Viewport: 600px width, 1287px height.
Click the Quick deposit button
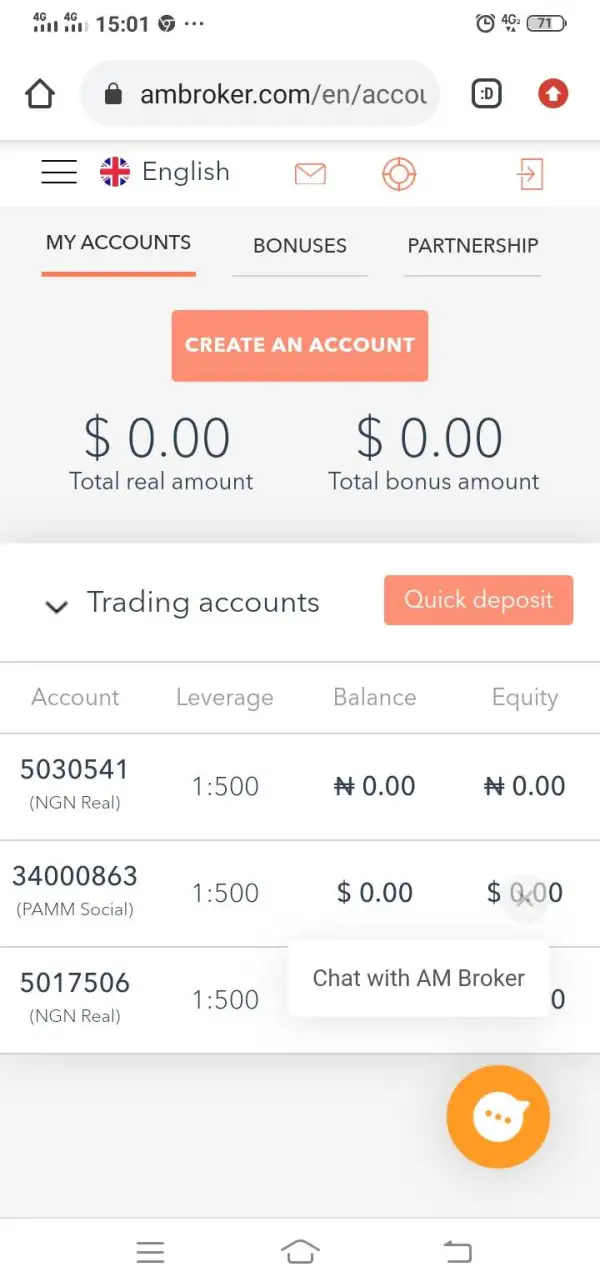[478, 600]
